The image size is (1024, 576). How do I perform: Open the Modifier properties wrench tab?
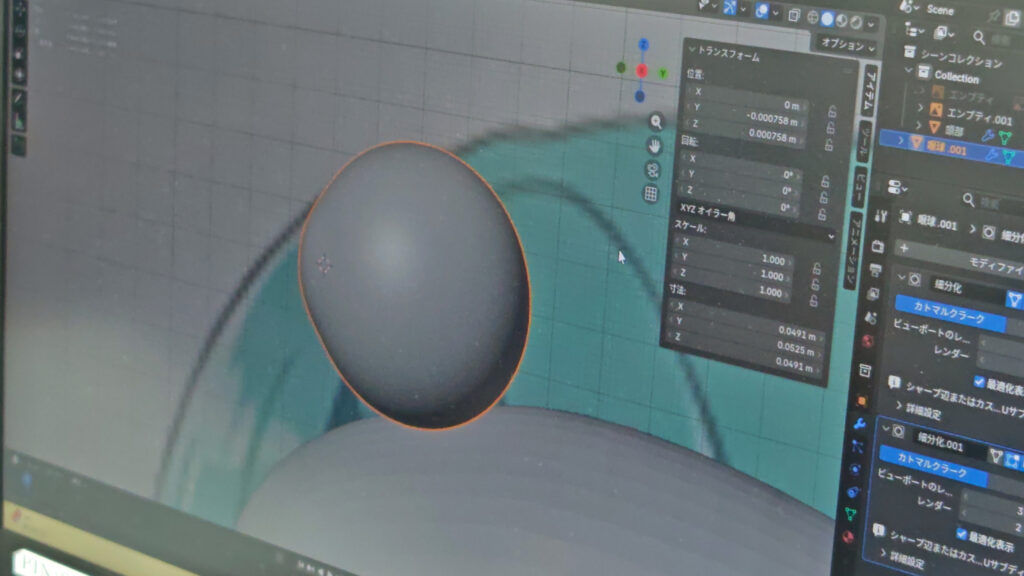click(859, 424)
